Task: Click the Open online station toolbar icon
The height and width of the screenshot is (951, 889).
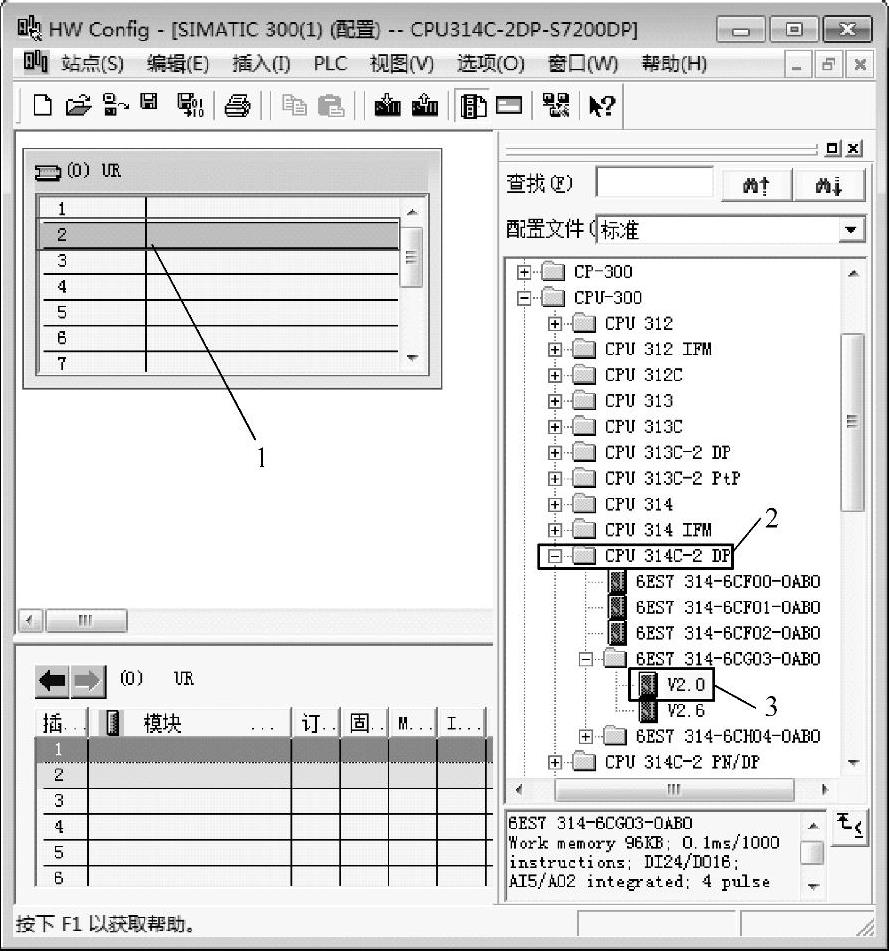Action: pyautogui.click(x=115, y=105)
